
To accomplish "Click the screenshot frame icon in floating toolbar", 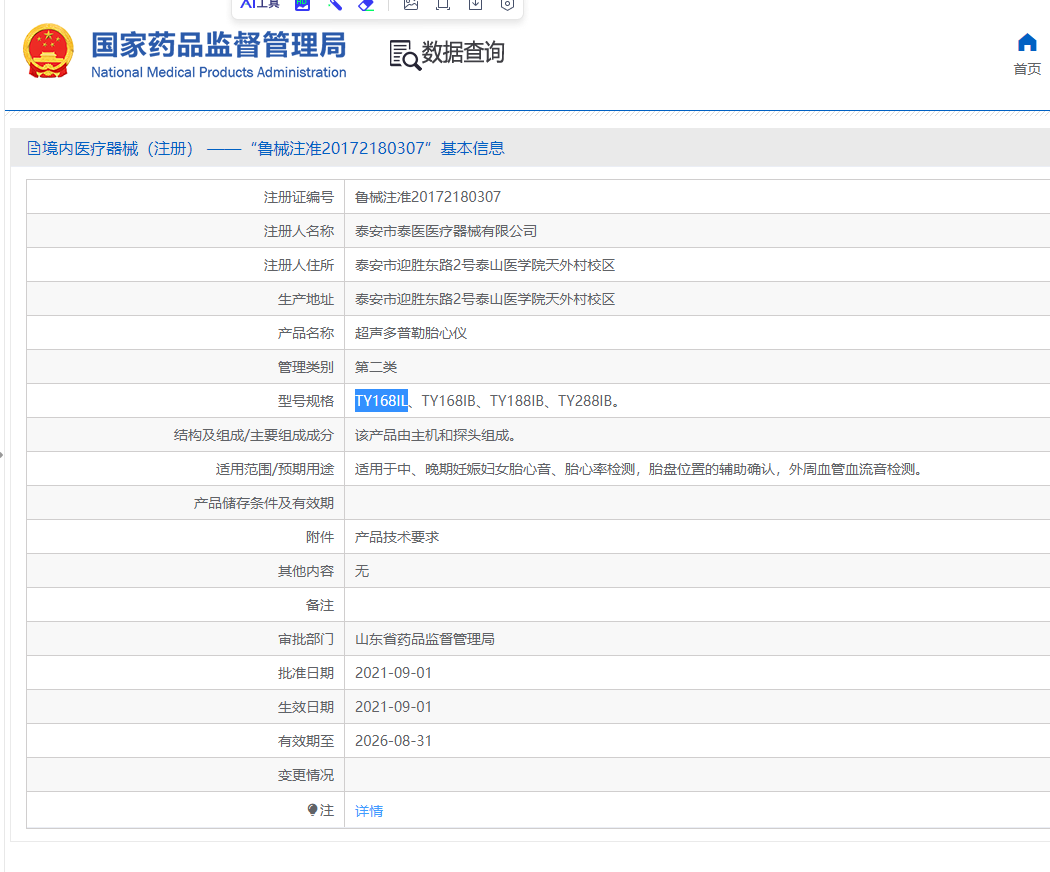I will coord(443,4).
